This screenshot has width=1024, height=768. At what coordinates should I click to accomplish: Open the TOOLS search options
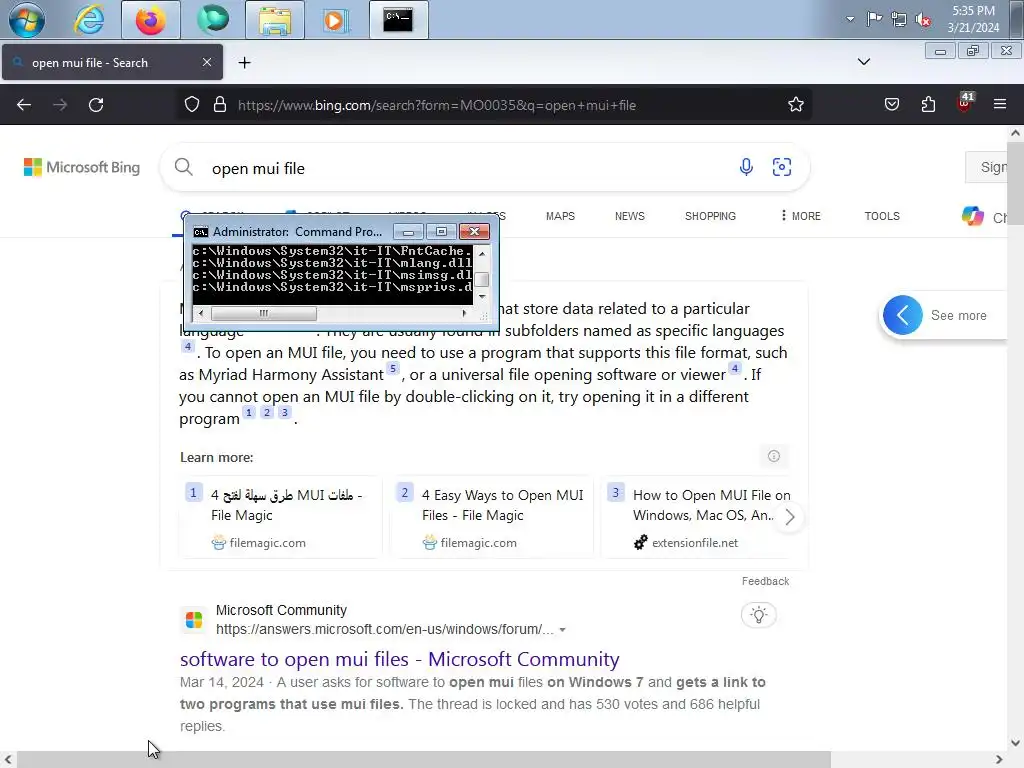pyautogui.click(x=882, y=216)
